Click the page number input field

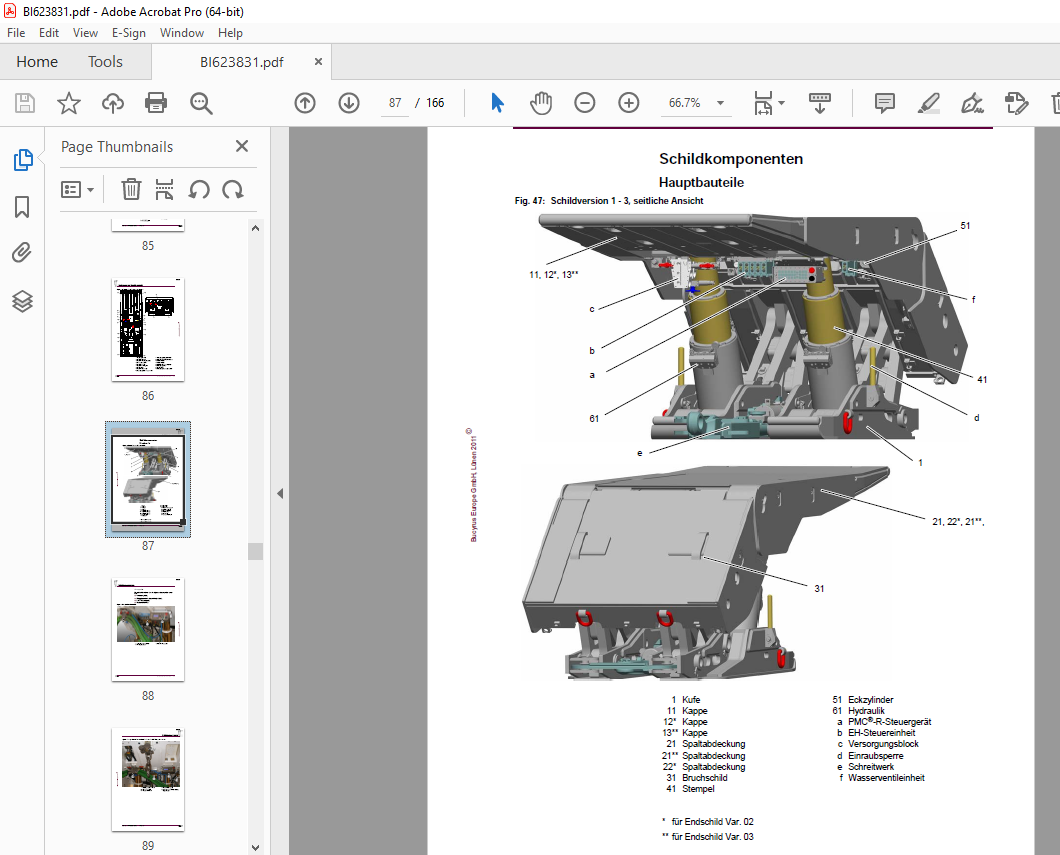[395, 103]
